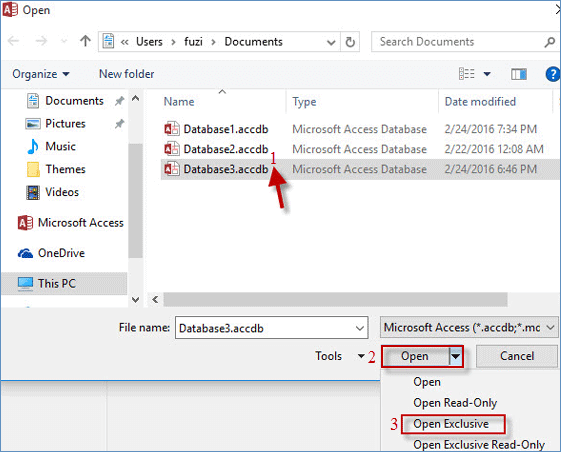Expand the File name dropdown arrow
Screen dimensions: 561x452
coord(360,328)
